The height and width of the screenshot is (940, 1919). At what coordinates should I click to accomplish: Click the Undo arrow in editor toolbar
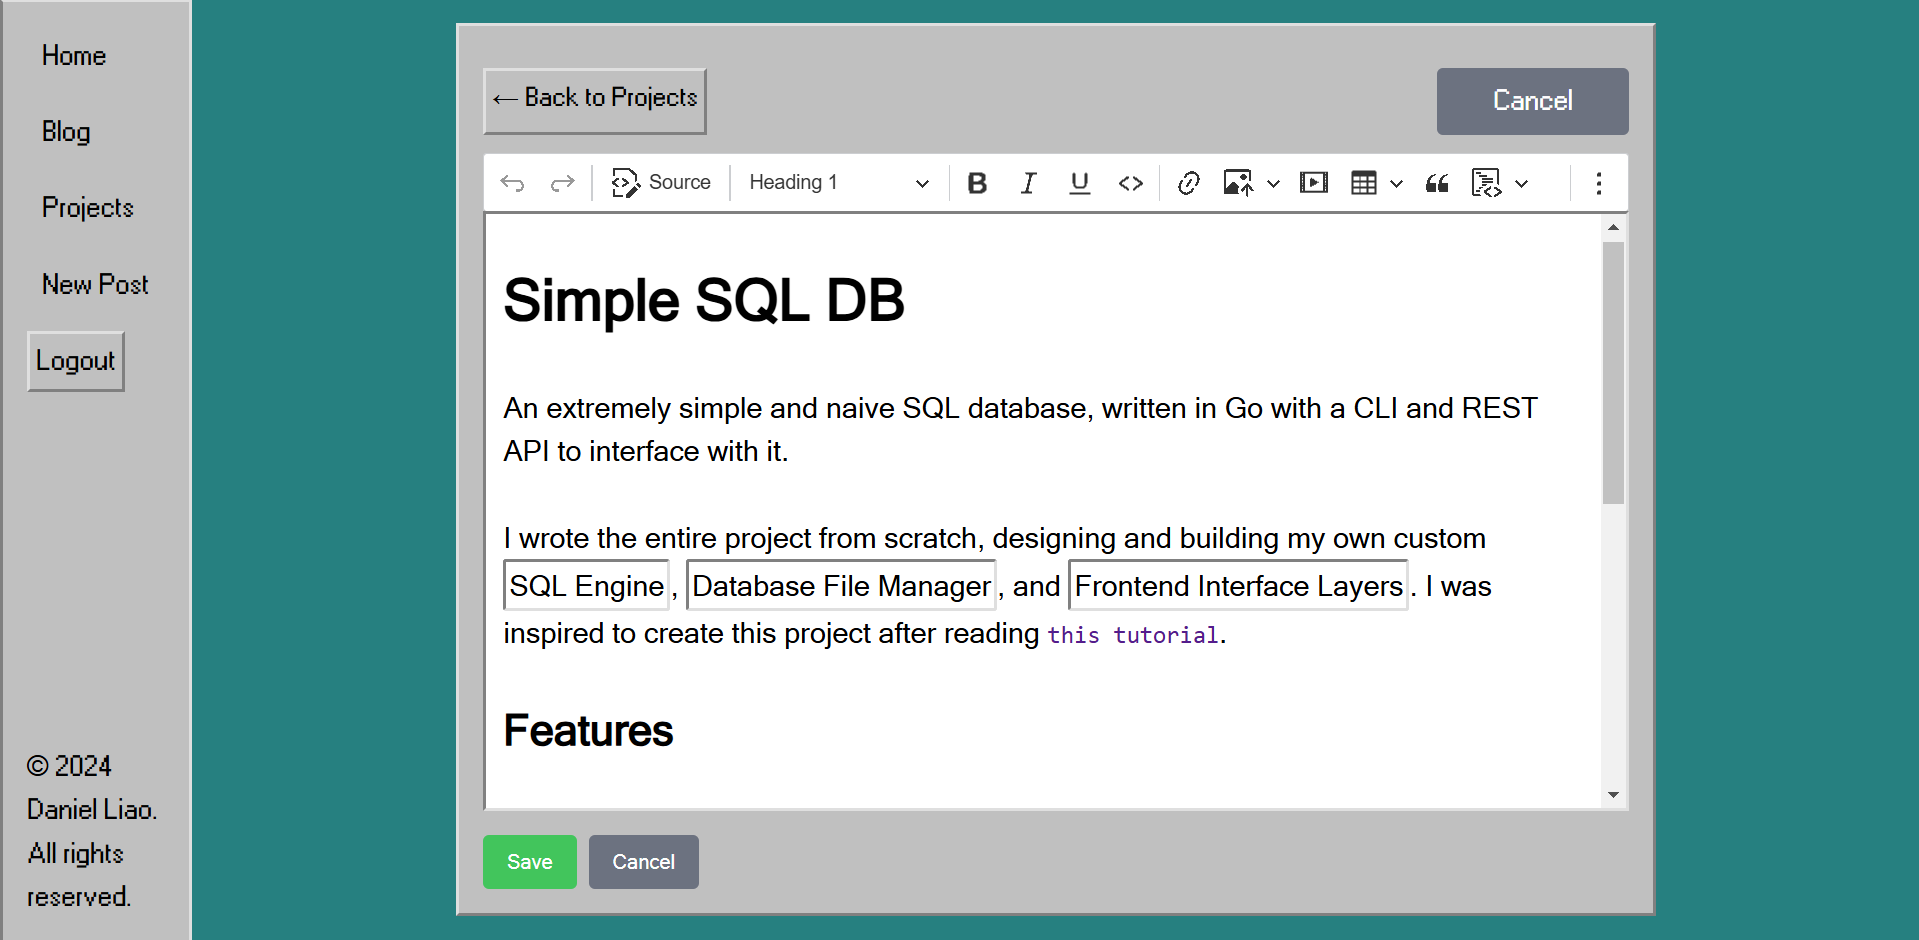click(x=512, y=183)
